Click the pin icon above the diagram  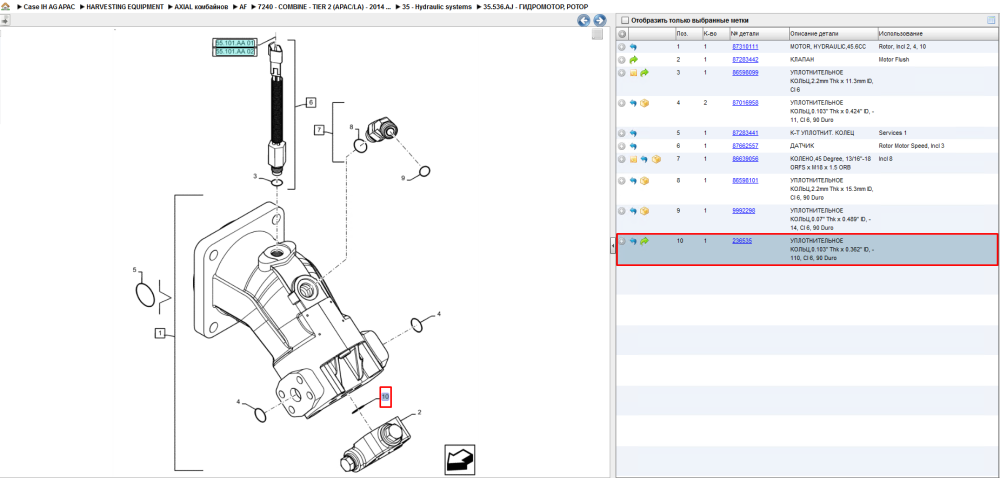click(4, 20)
